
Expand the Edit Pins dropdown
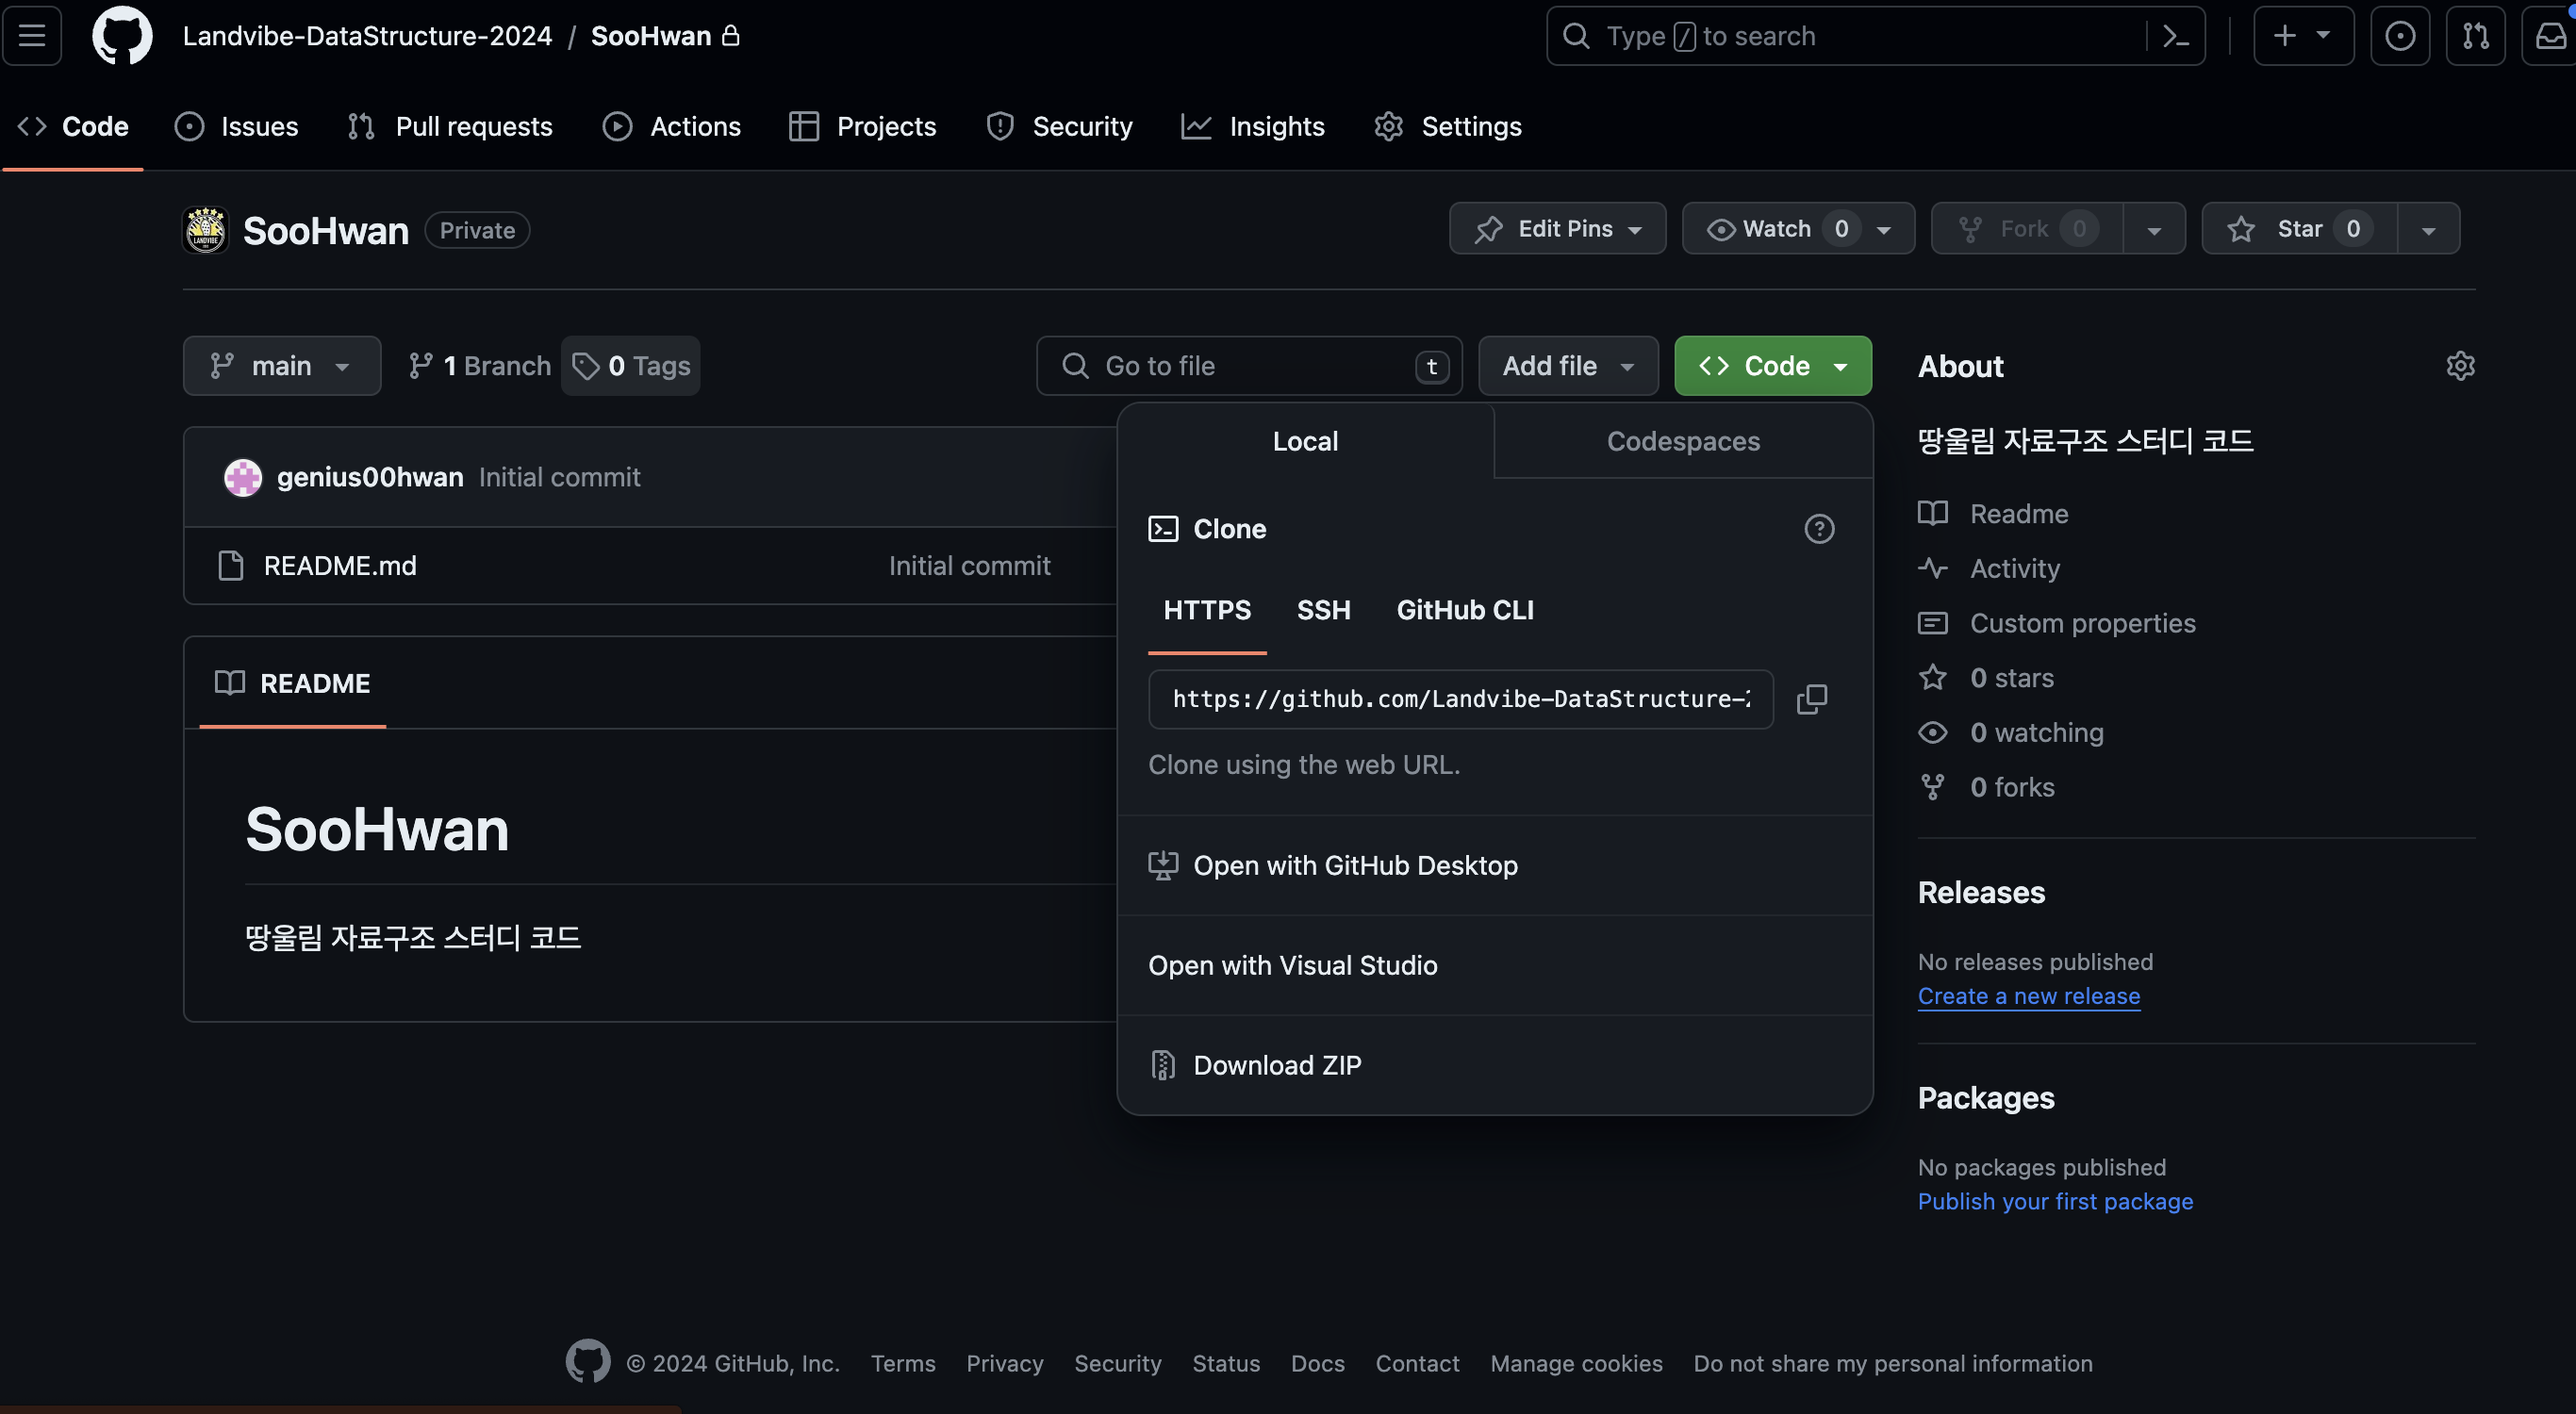tap(1557, 229)
